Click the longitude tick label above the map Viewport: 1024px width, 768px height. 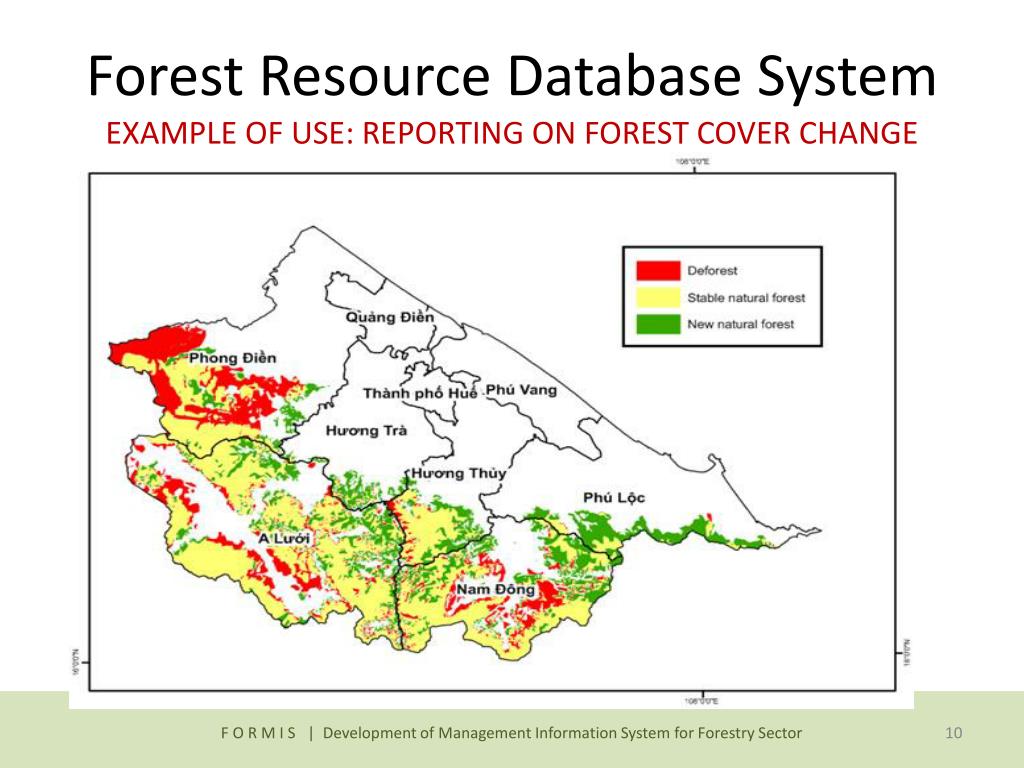pos(694,161)
